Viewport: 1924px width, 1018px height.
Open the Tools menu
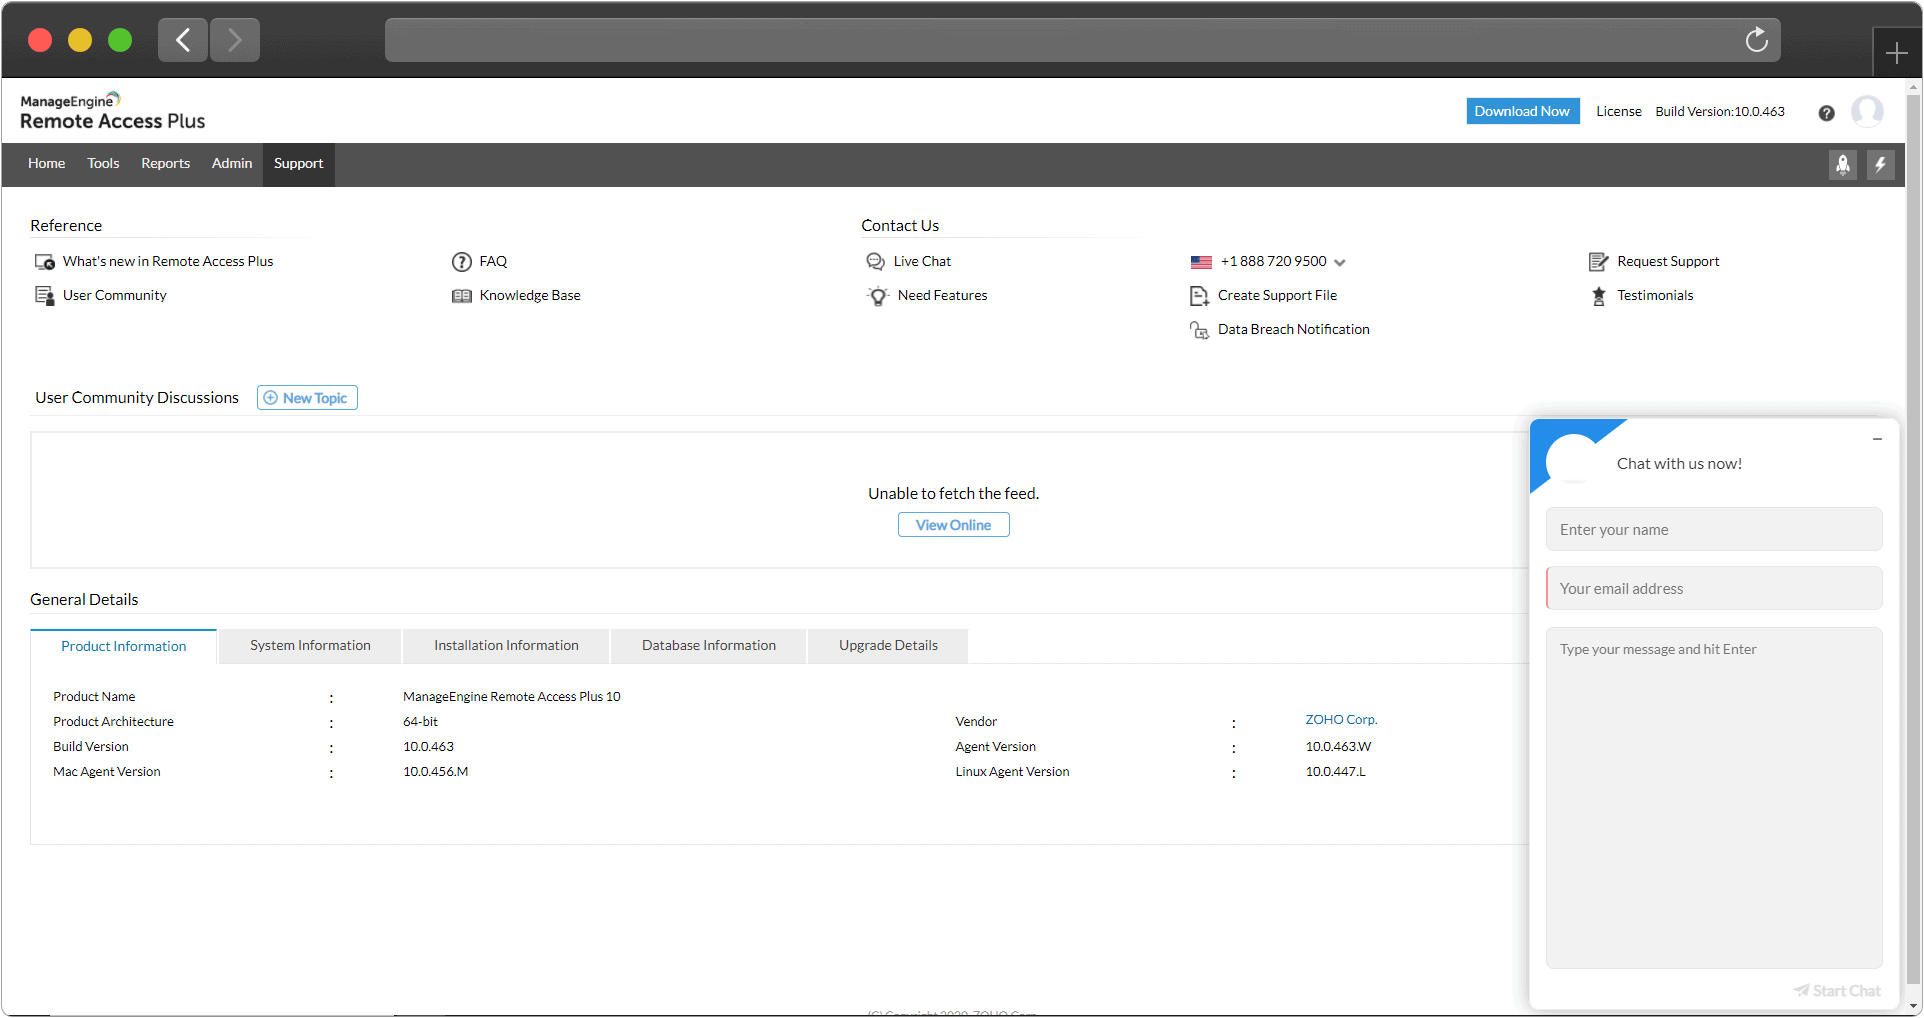(x=103, y=164)
